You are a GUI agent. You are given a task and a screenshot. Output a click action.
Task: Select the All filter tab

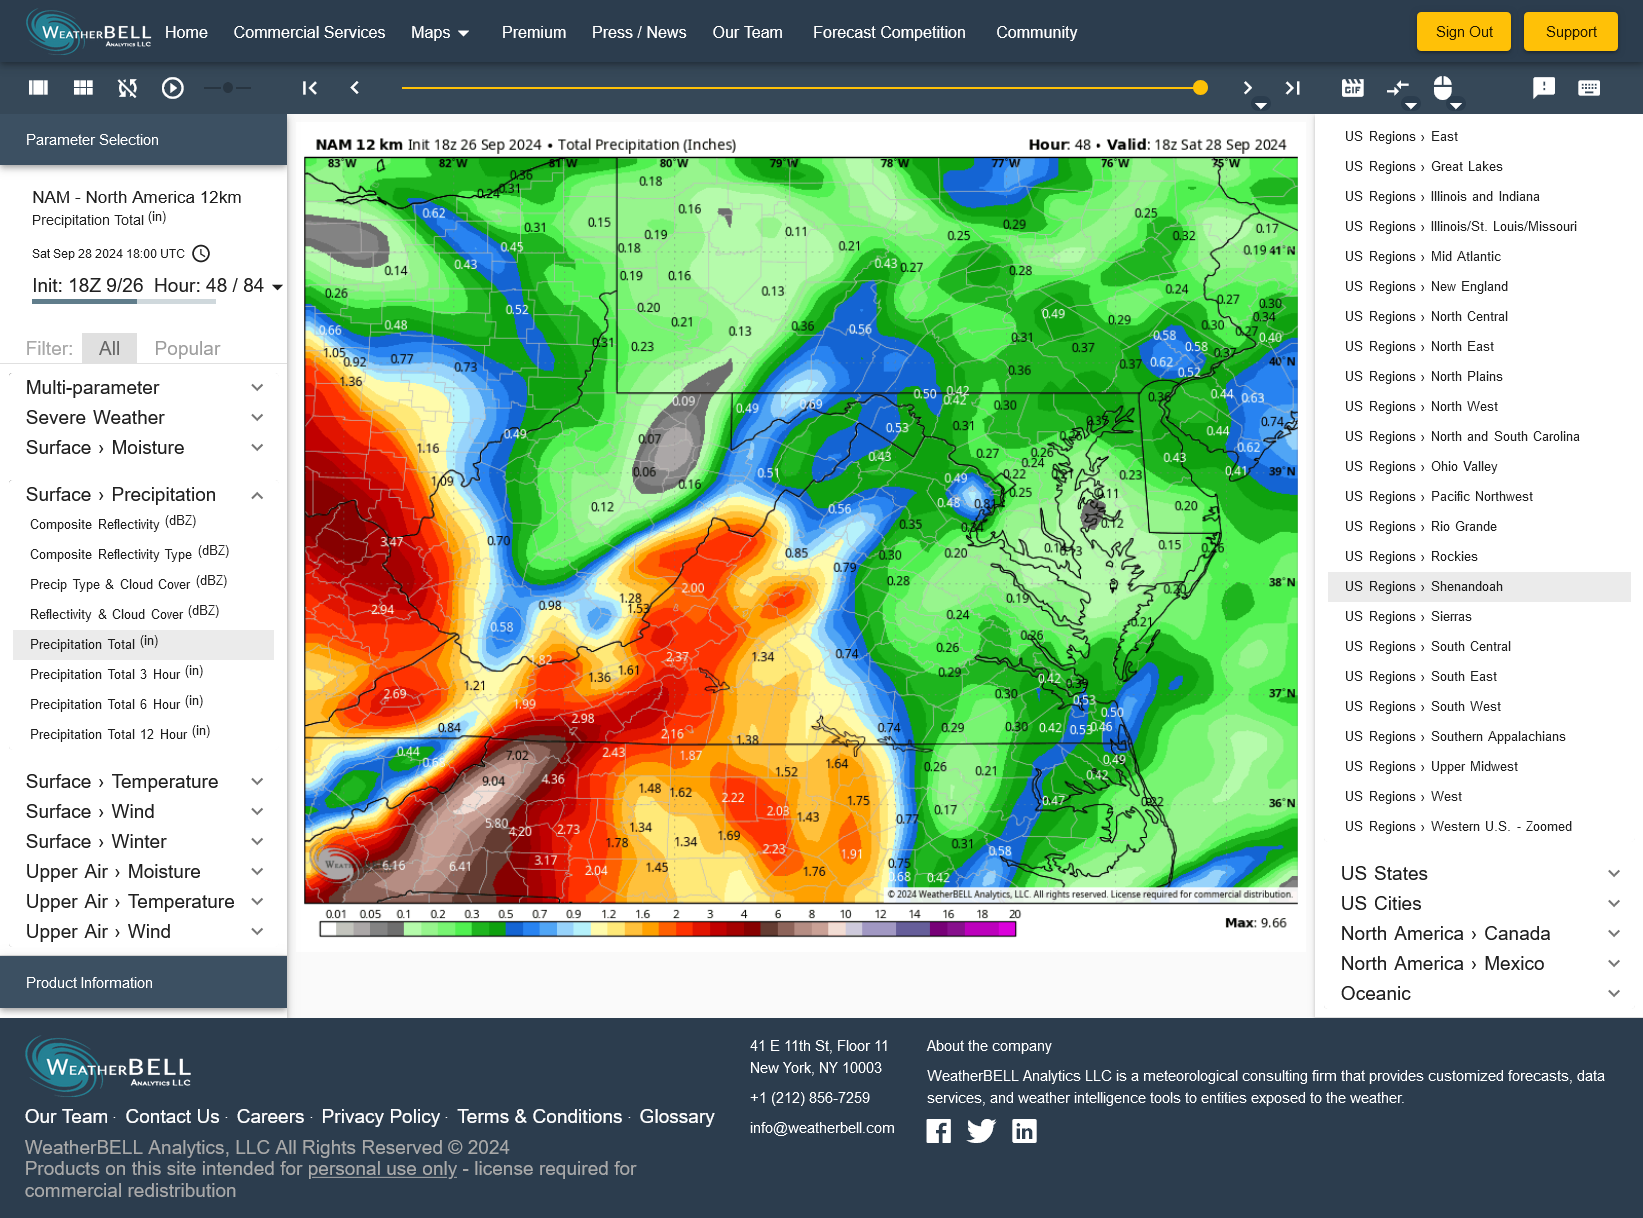(109, 348)
